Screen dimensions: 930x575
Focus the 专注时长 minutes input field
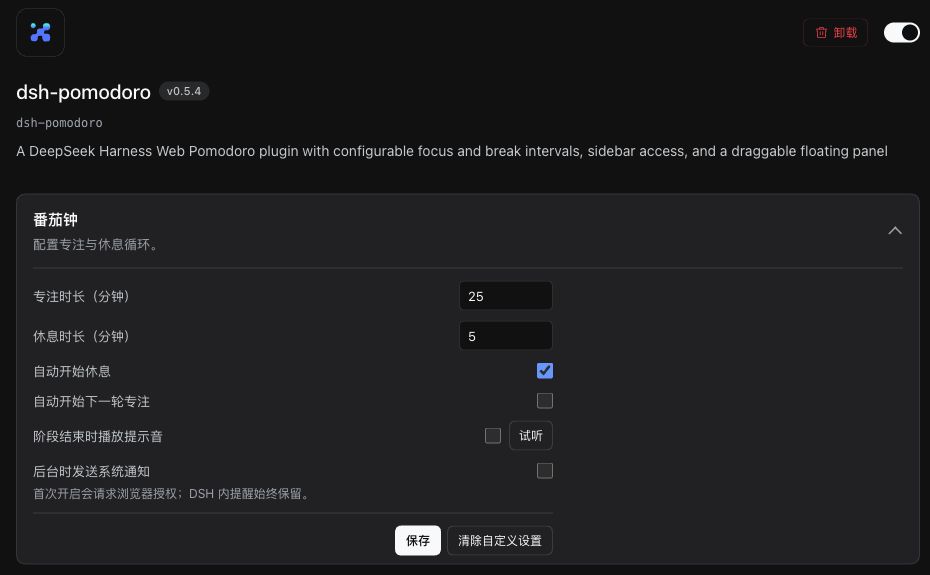click(506, 296)
